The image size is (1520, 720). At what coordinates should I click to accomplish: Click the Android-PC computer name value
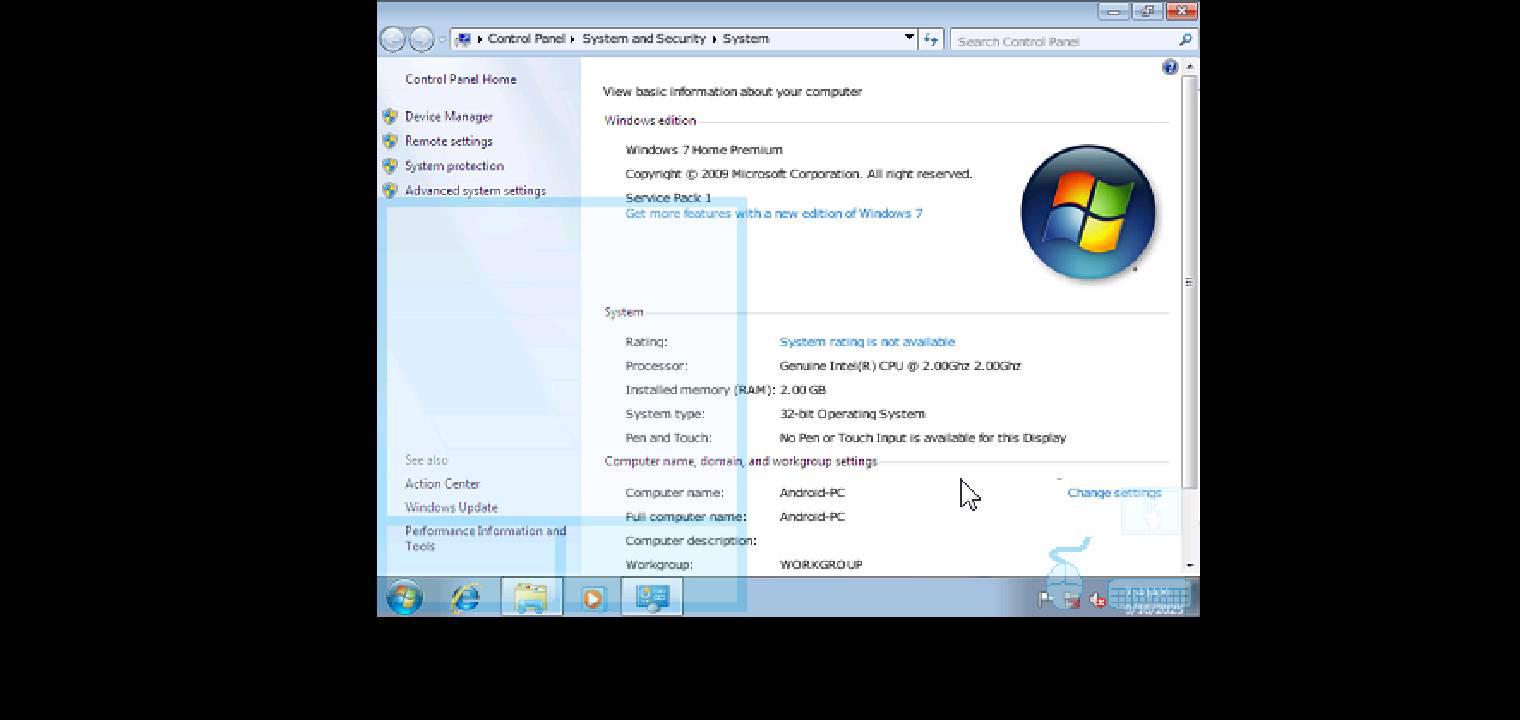812,492
